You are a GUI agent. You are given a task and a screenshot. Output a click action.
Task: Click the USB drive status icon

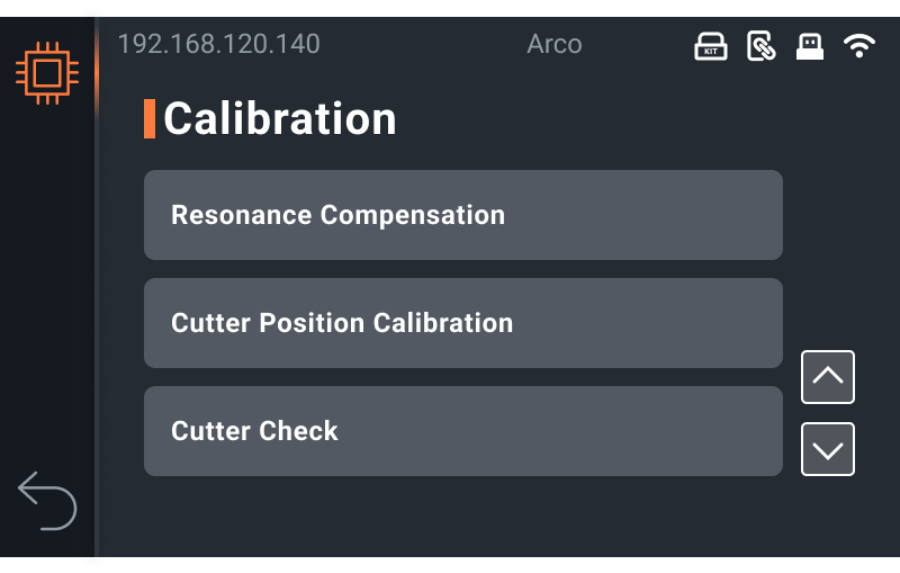pos(810,46)
